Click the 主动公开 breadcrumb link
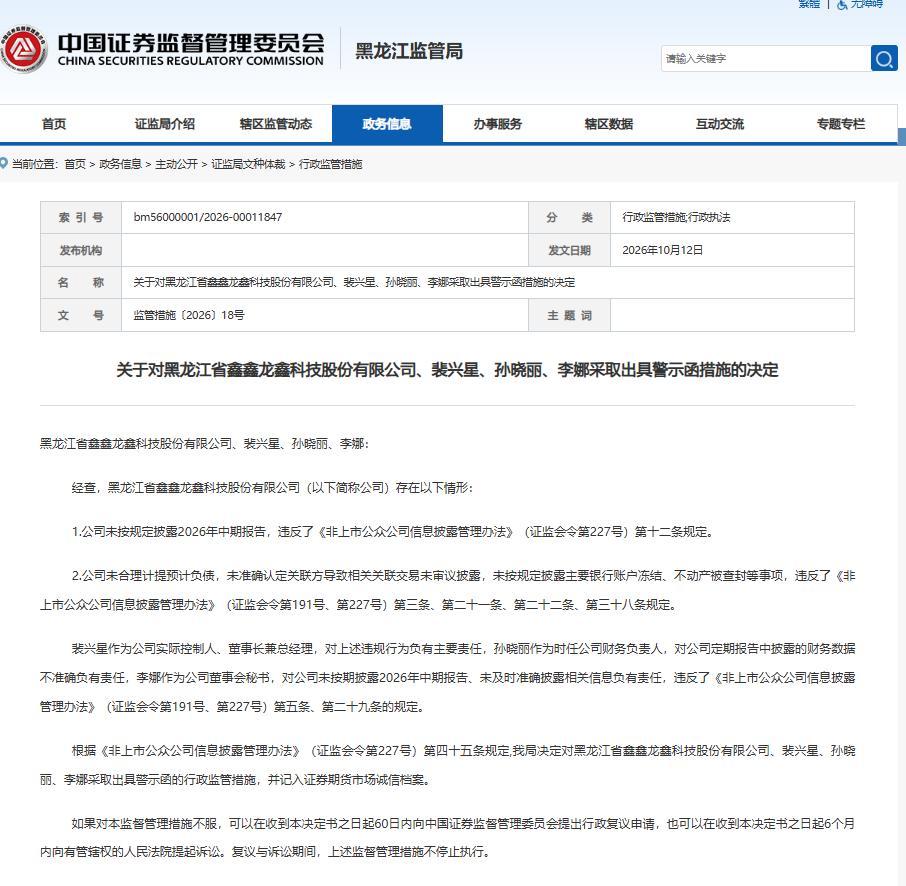The image size is (906, 886). coord(176,164)
